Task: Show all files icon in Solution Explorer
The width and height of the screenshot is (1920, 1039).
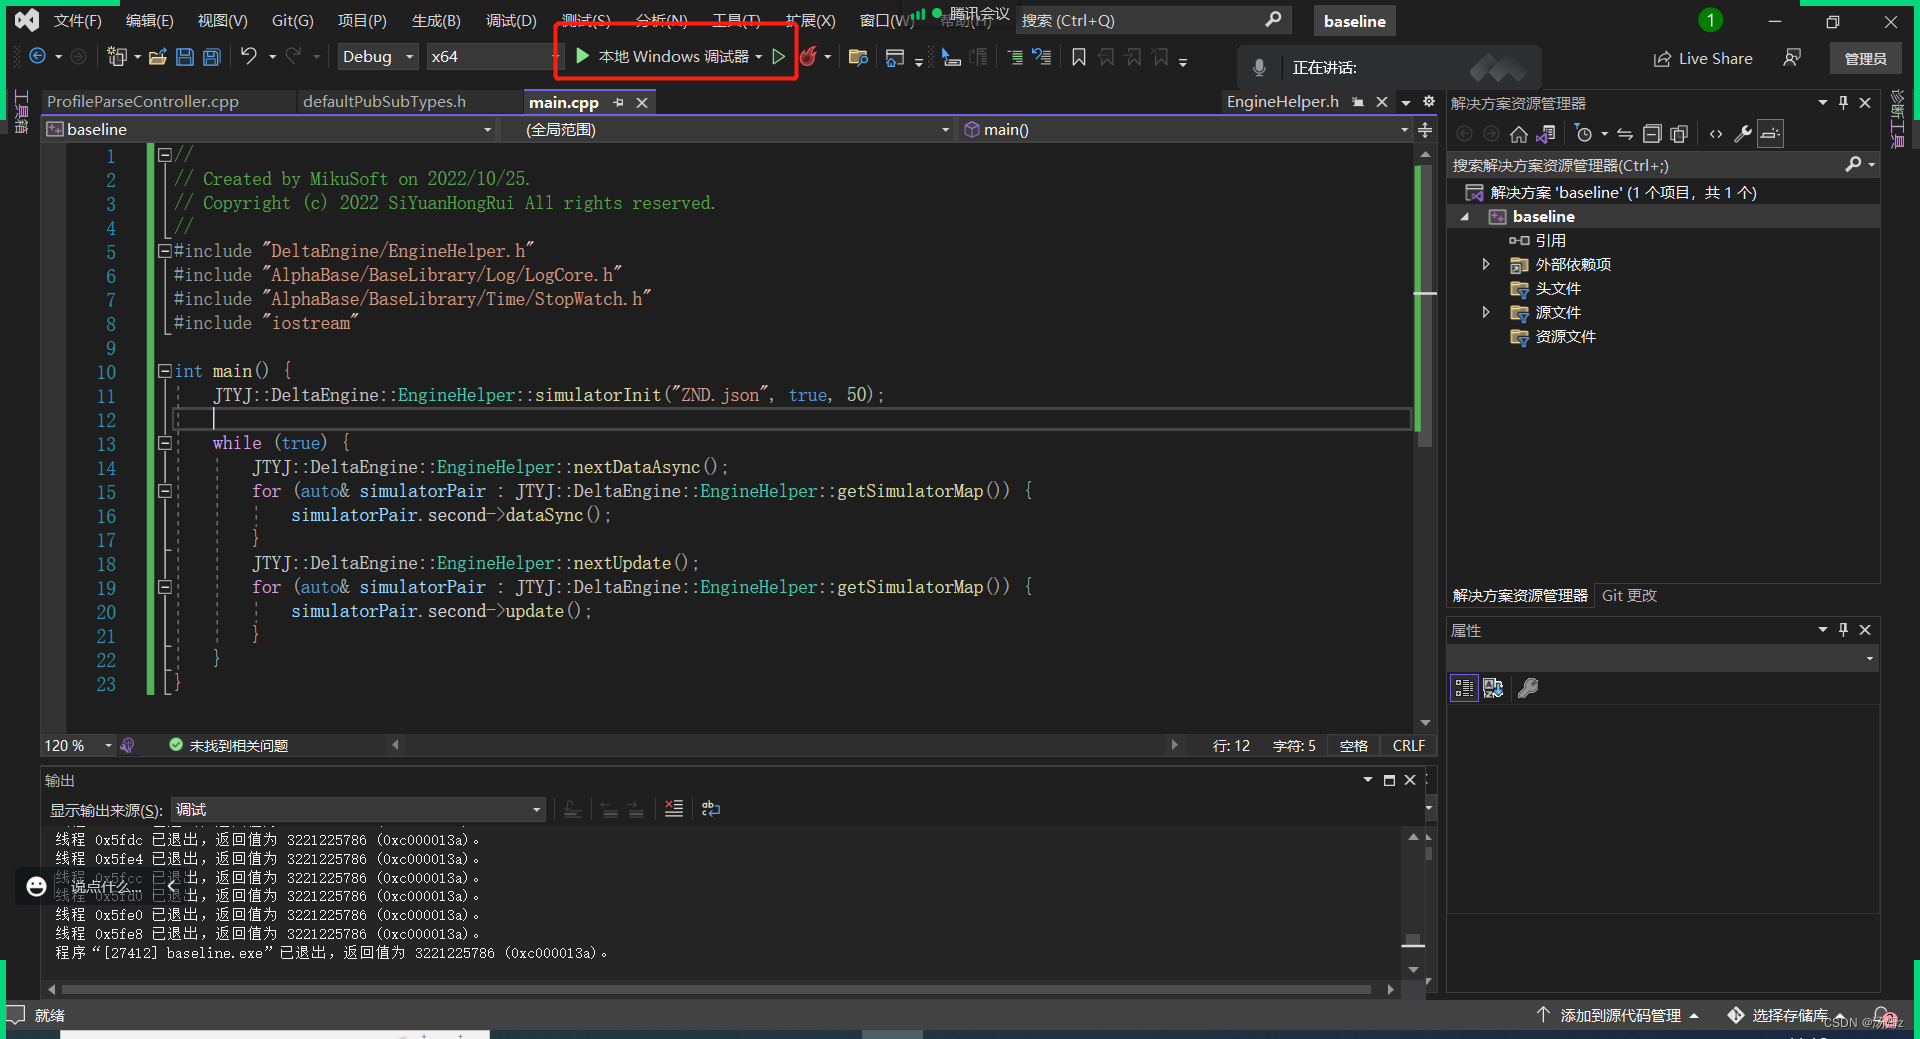Action: [x=1679, y=134]
